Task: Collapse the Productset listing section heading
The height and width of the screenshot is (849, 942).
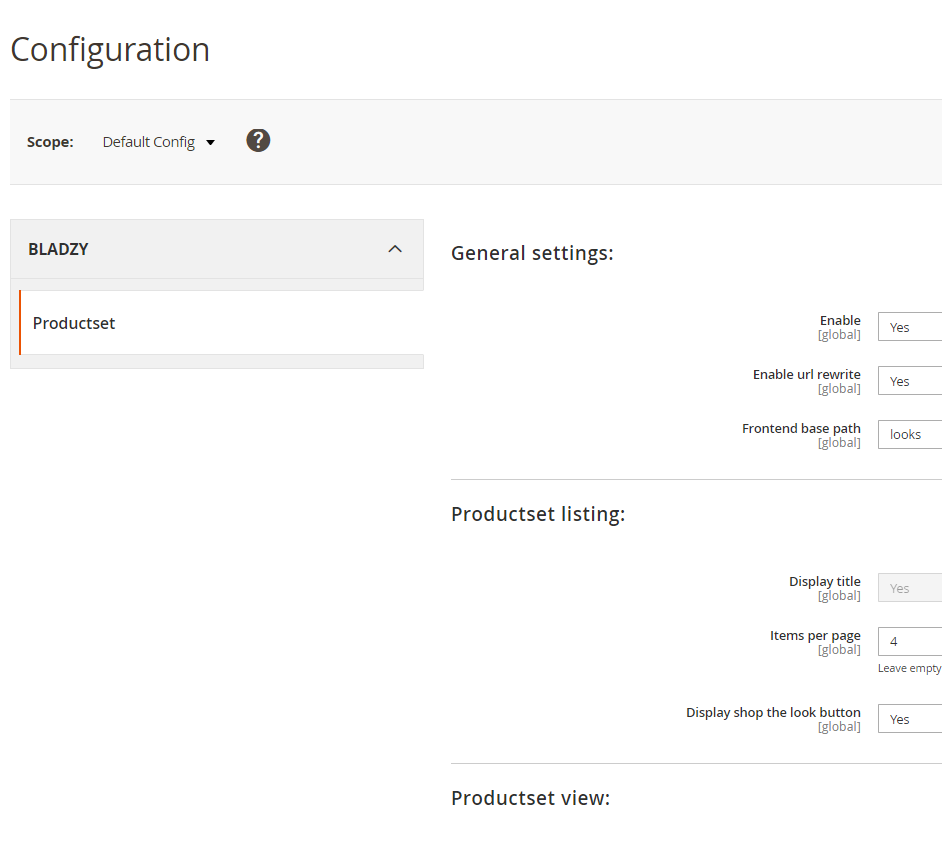Action: (538, 514)
